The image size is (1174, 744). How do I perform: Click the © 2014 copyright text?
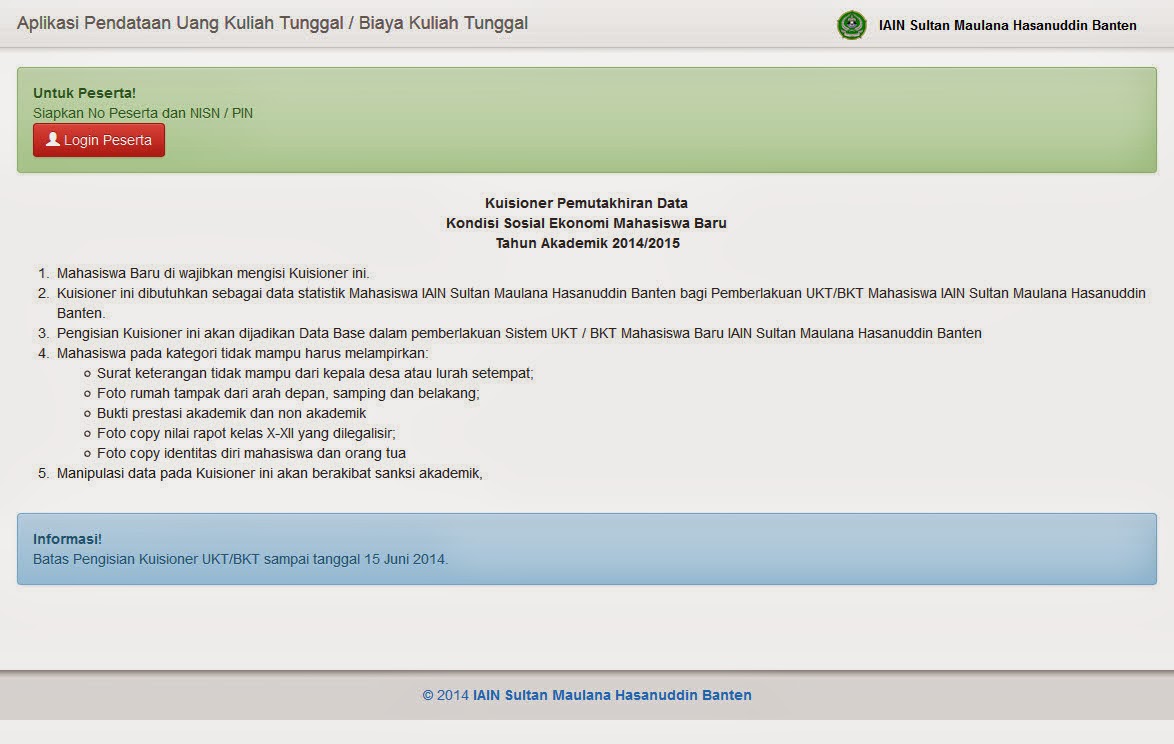click(445, 695)
